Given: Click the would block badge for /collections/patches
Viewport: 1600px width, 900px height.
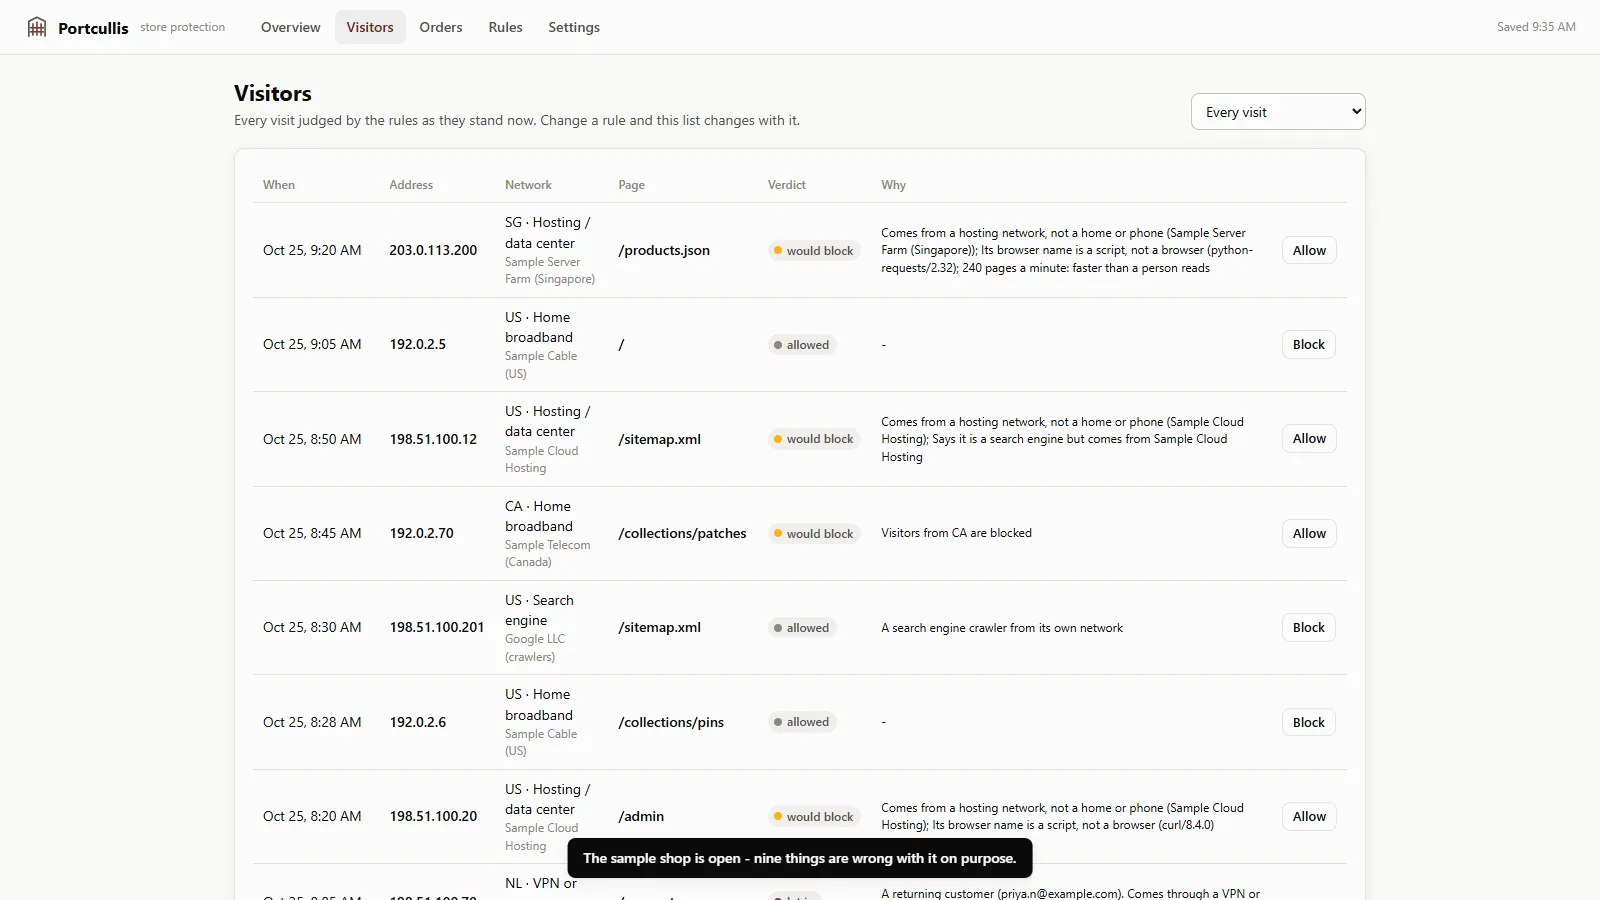Looking at the screenshot, I should (x=814, y=534).
